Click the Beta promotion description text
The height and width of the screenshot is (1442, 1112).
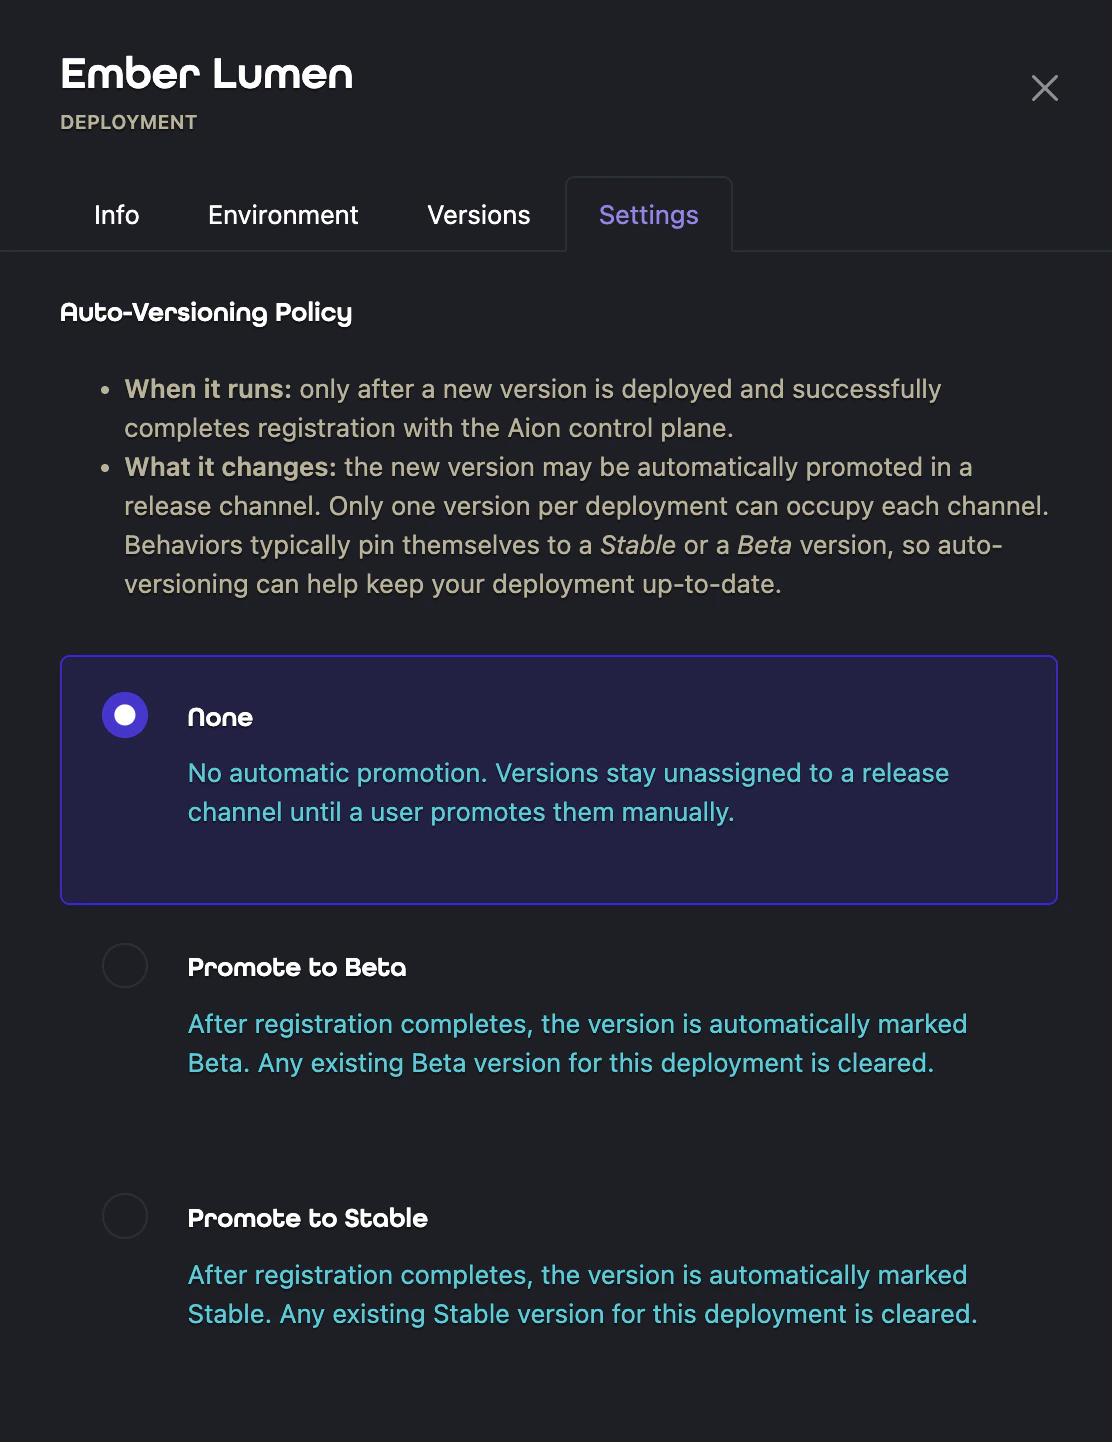577,1043
